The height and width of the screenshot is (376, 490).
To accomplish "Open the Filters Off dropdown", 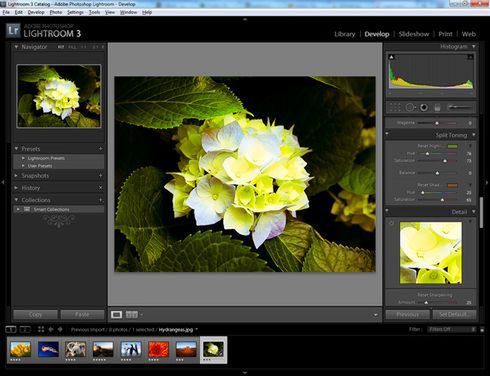I will pos(452,329).
